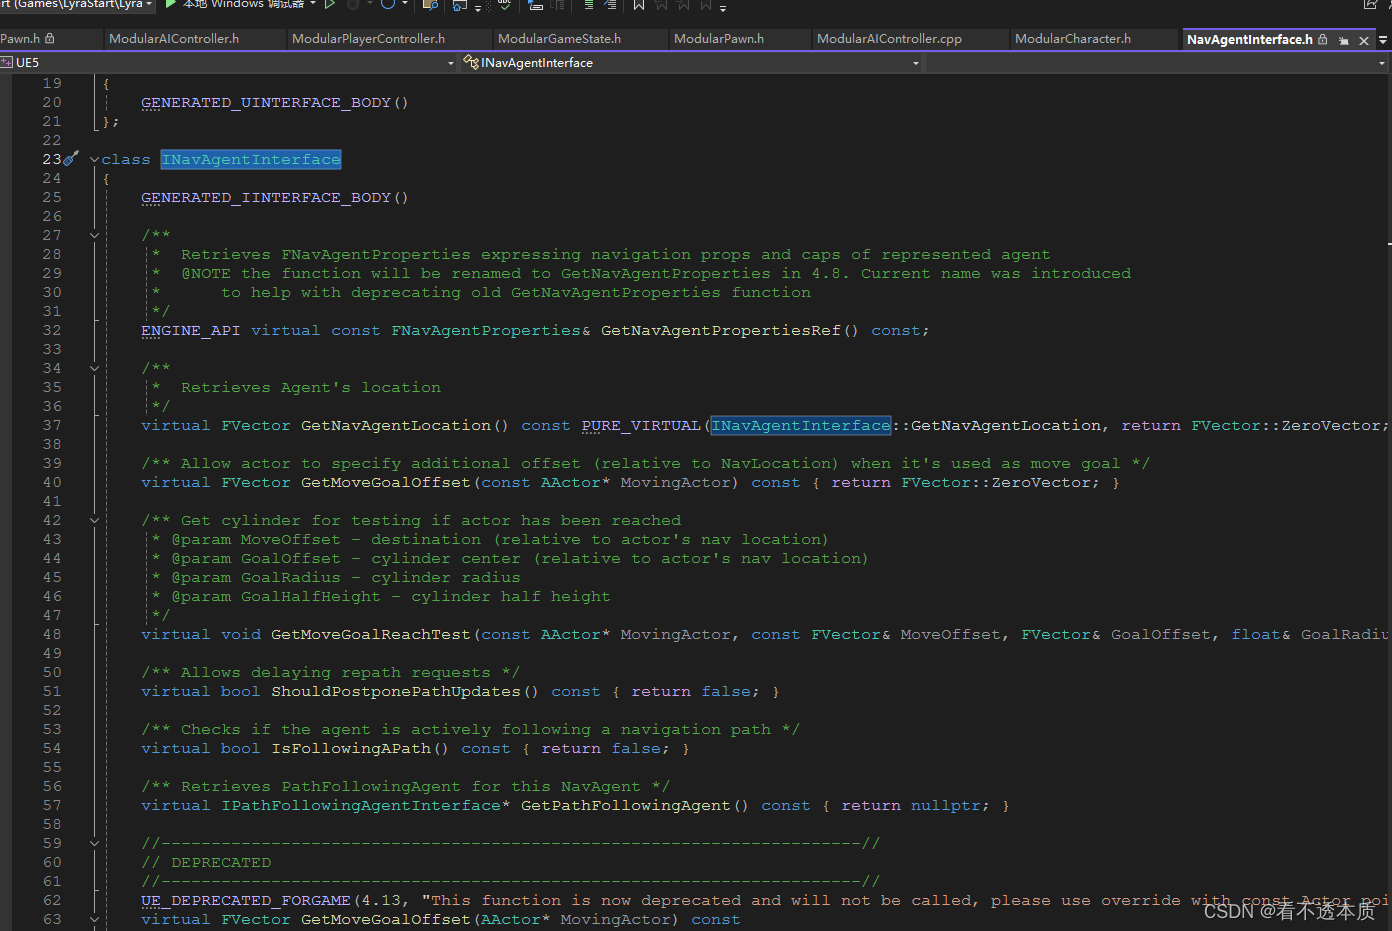Screen dimensions: 1392x931
Task: Click line number 32 in the margin
Action: point(52,331)
